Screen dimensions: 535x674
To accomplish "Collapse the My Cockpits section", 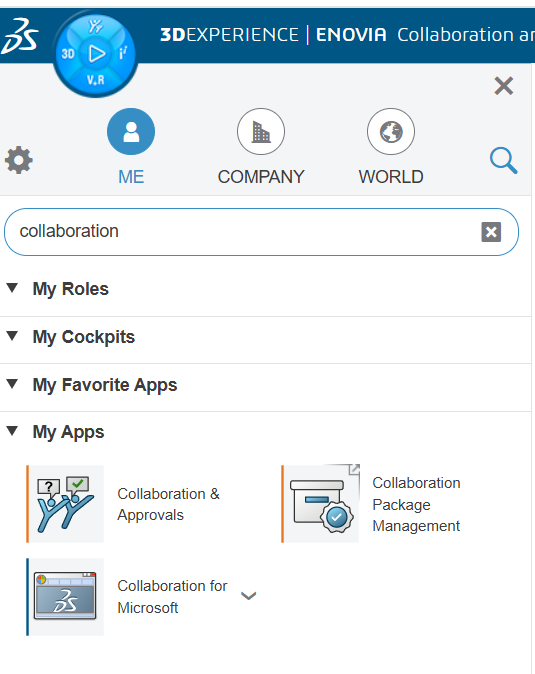I will point(12,336).
